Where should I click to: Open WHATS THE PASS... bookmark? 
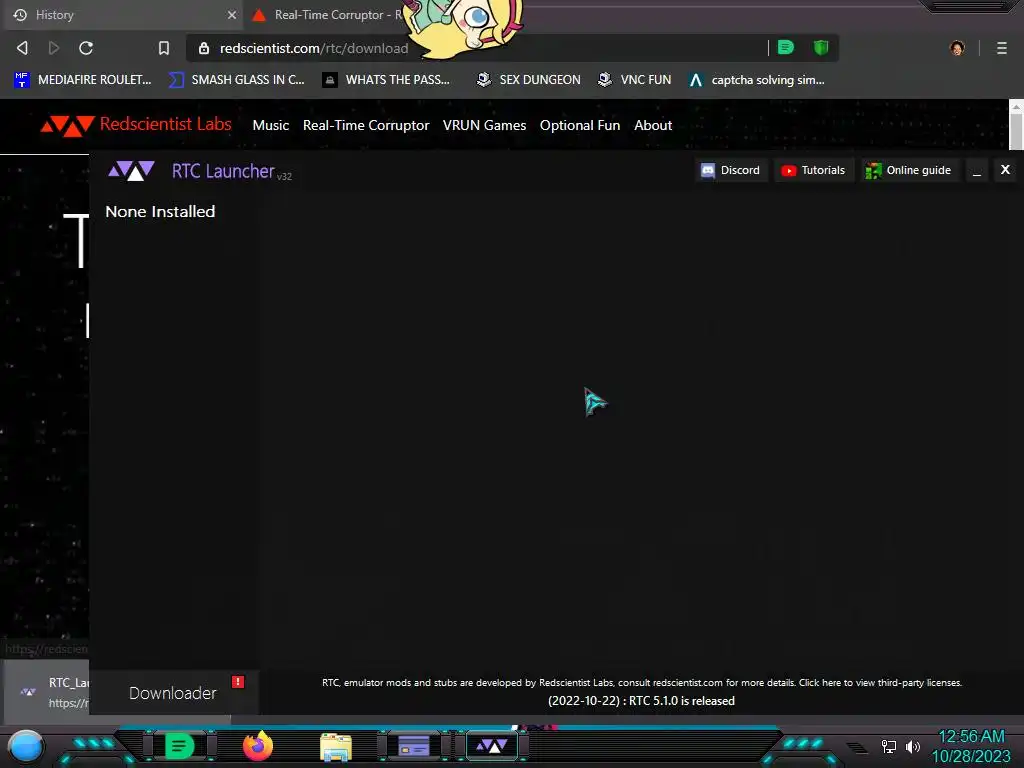(386, 80)
